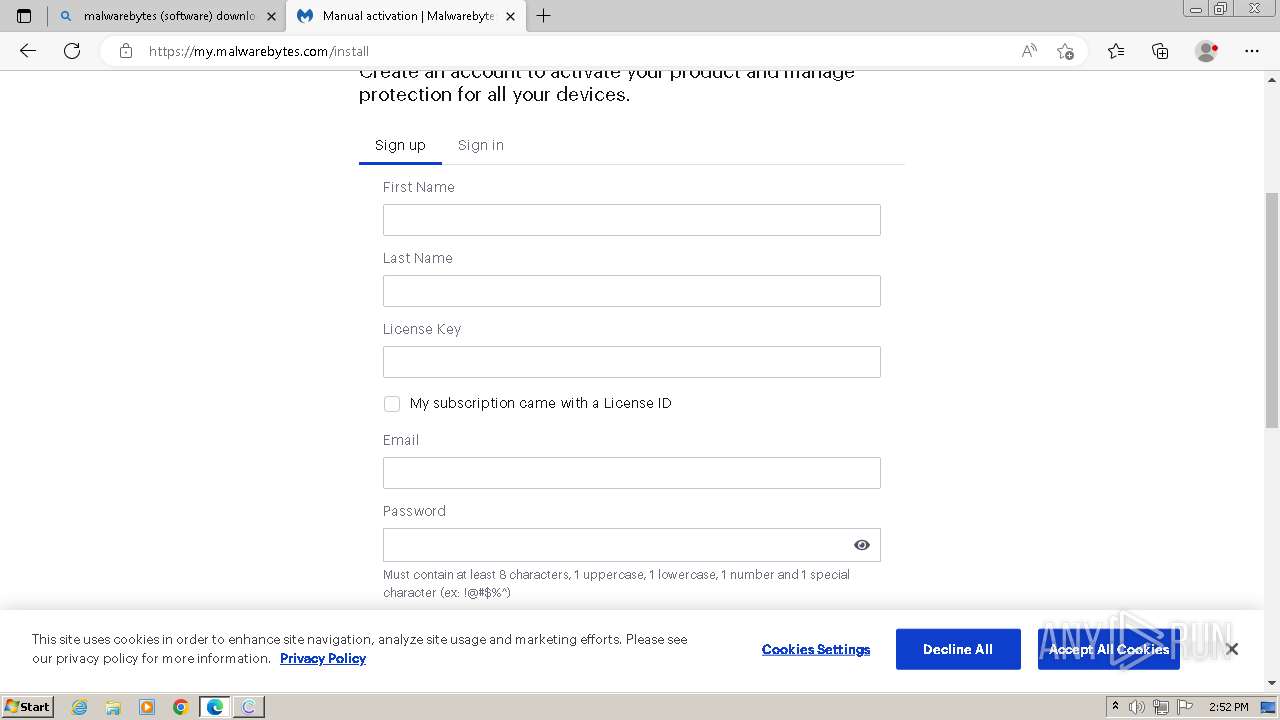1280x720 pixels.
Task: Dismiss the cookie banner with X
Action: pyautogui.click(x=1232, y=649)
